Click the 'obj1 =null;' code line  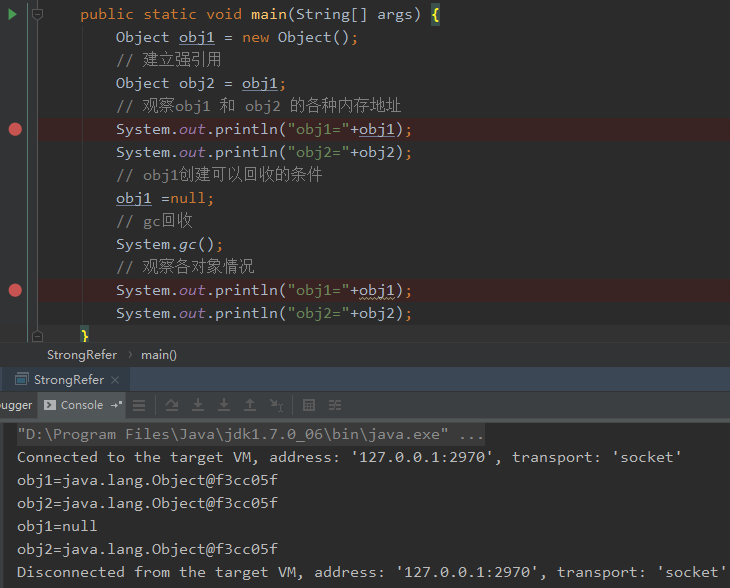click(x=165, y=198)
